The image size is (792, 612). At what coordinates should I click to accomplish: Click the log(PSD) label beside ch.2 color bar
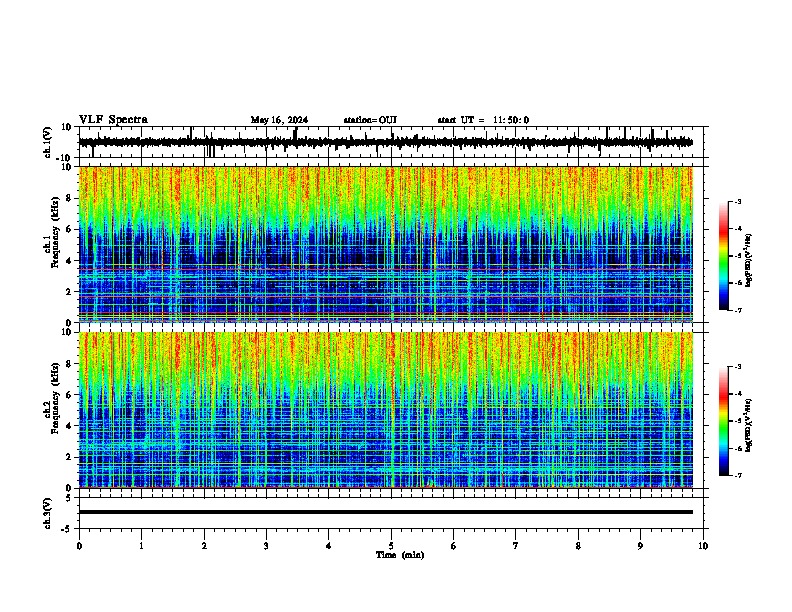(749, 425)
